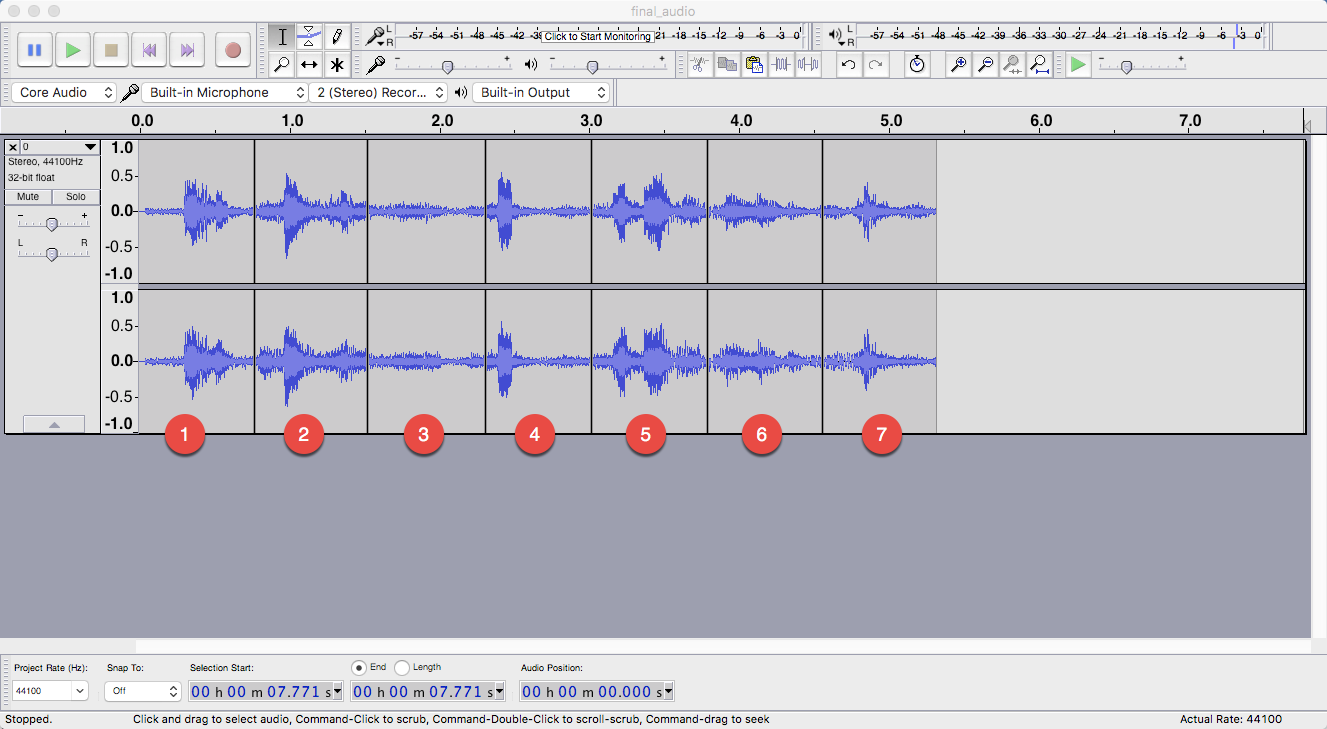Adjust the playback volume slider
1327x729 pixels.
593,67
